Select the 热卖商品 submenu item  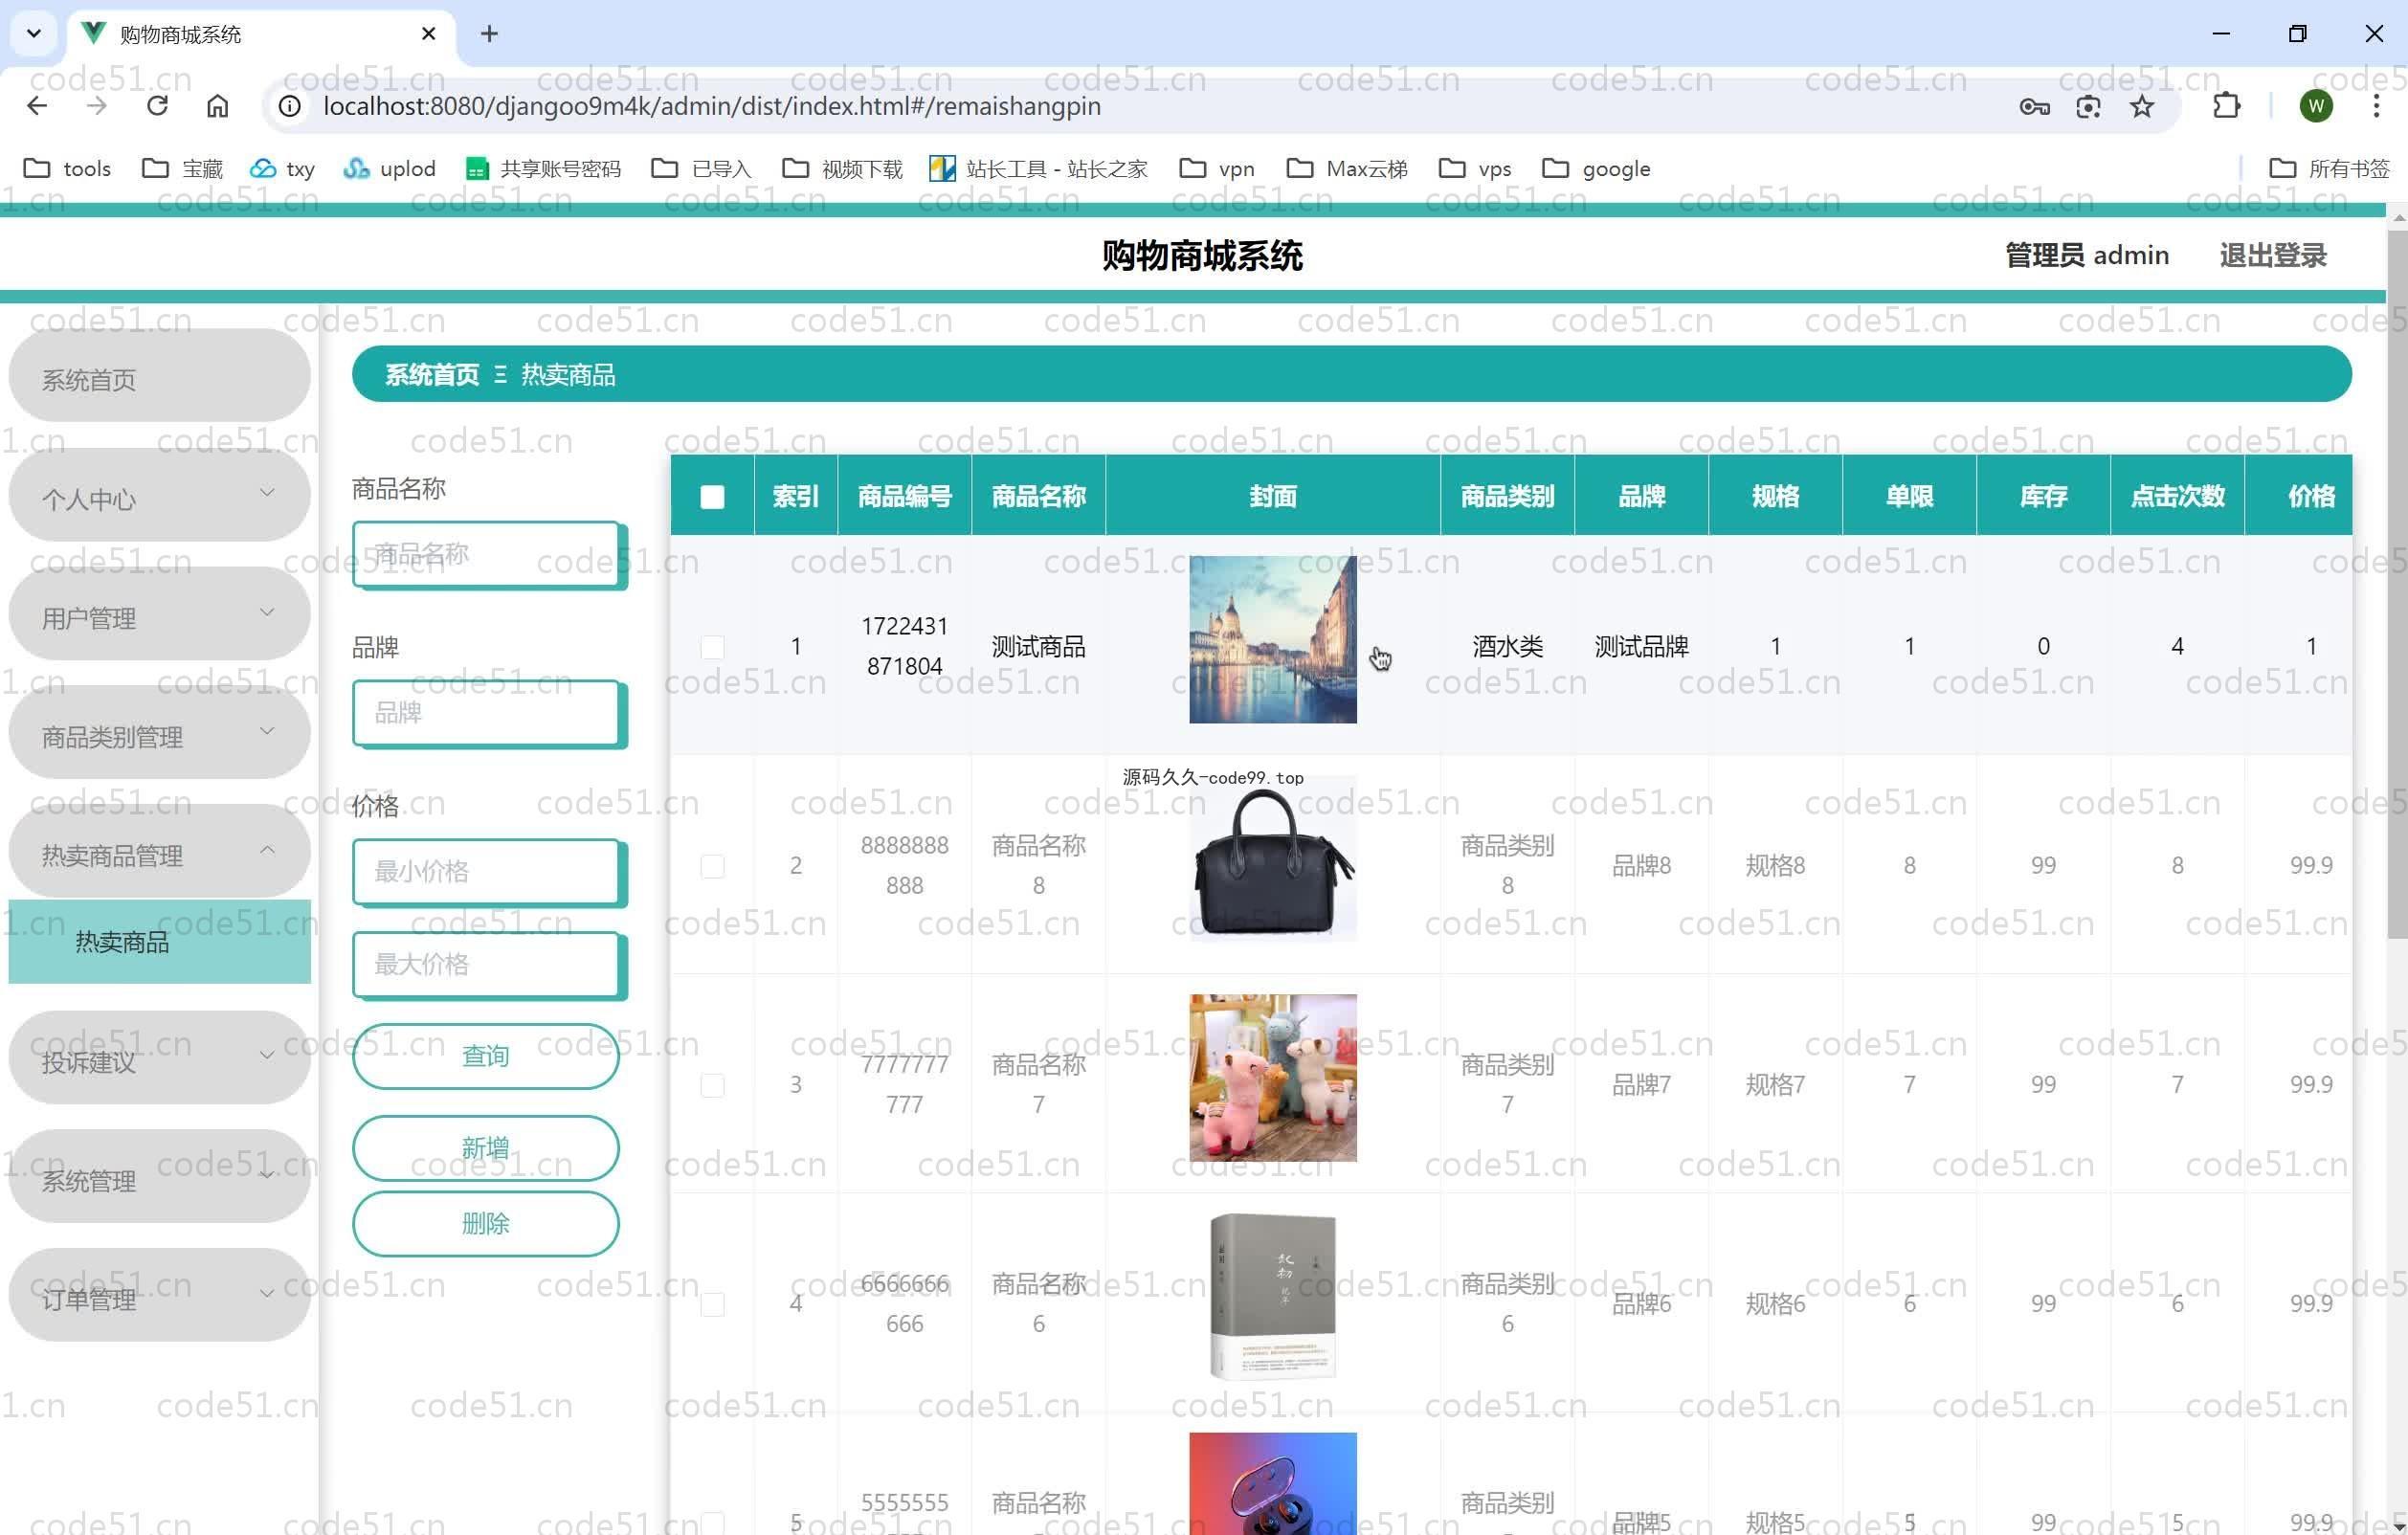click(159, 942)
